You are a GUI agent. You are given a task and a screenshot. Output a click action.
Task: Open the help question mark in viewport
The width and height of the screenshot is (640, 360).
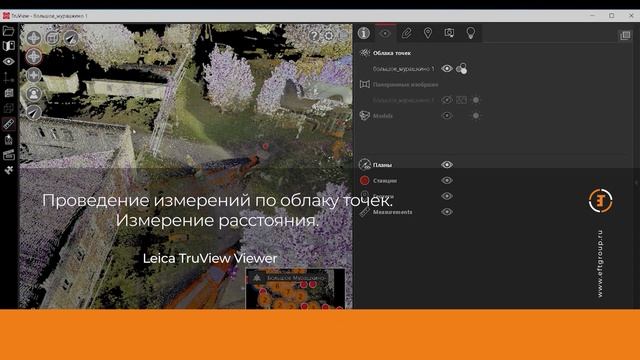314,36
